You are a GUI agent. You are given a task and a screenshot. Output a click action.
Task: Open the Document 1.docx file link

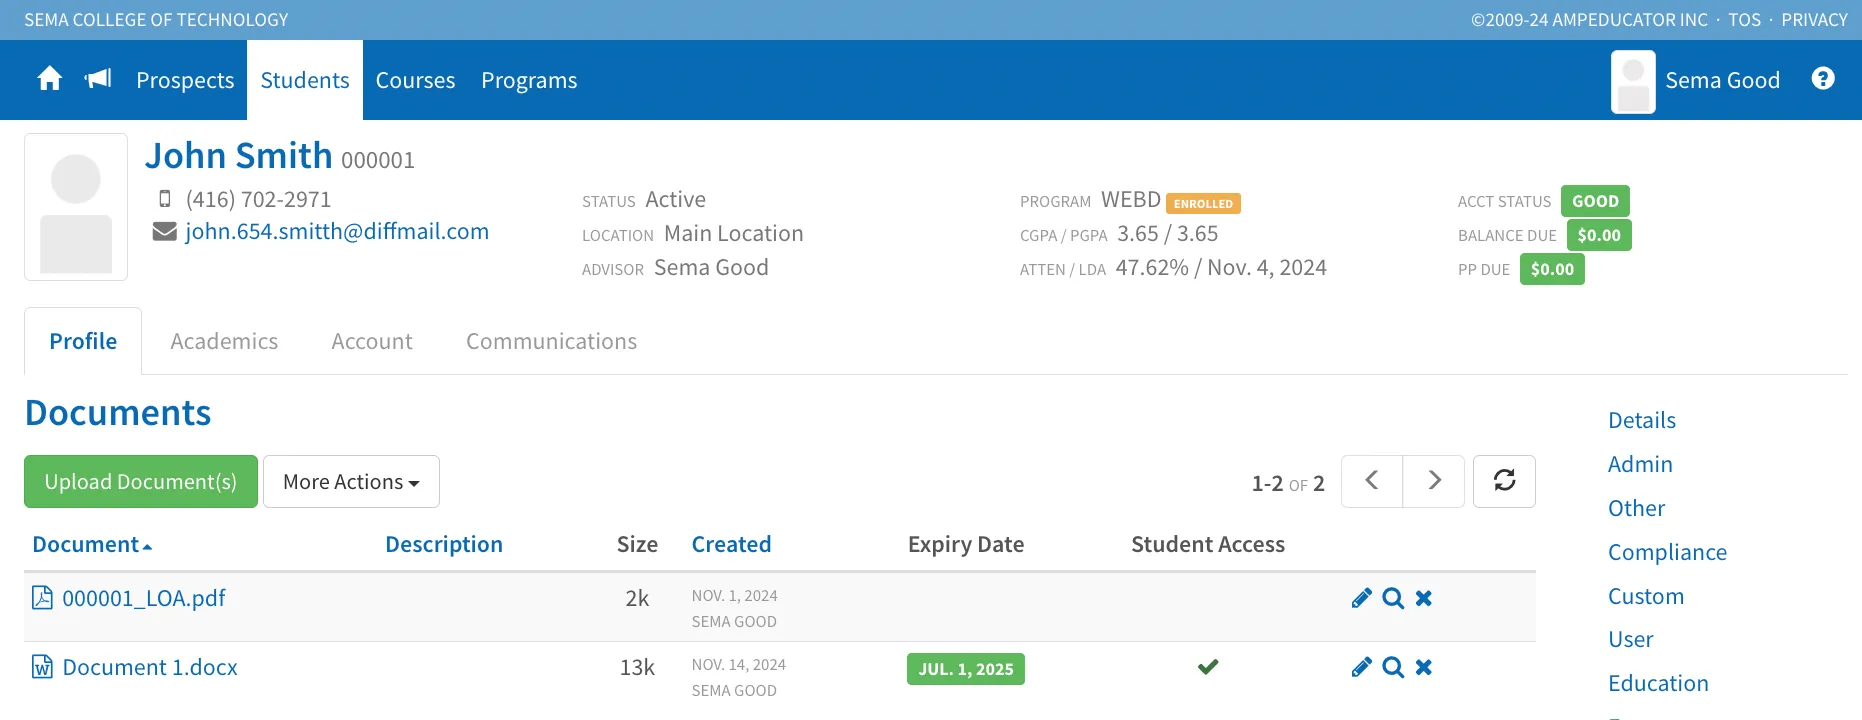pos(150,667)
